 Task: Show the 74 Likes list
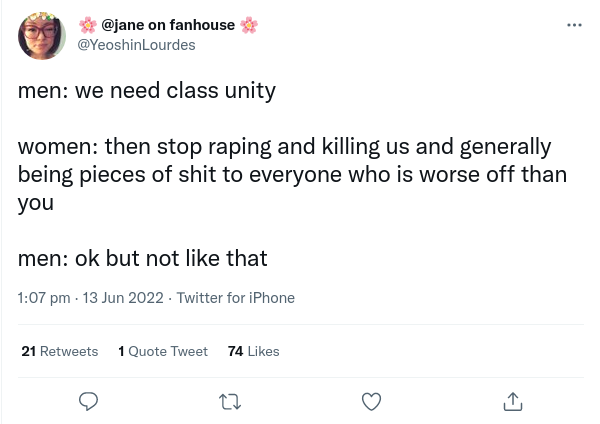click(254, 351)
